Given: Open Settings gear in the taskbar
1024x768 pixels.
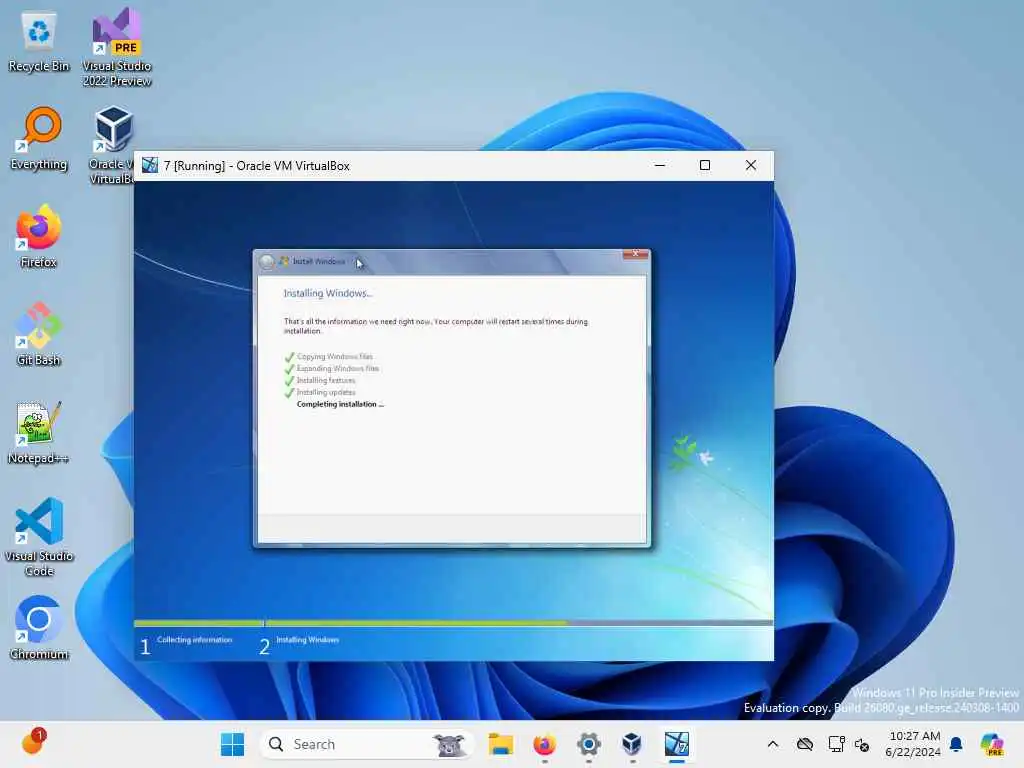Looking at the screenshot, I should (x=588, y=744).
